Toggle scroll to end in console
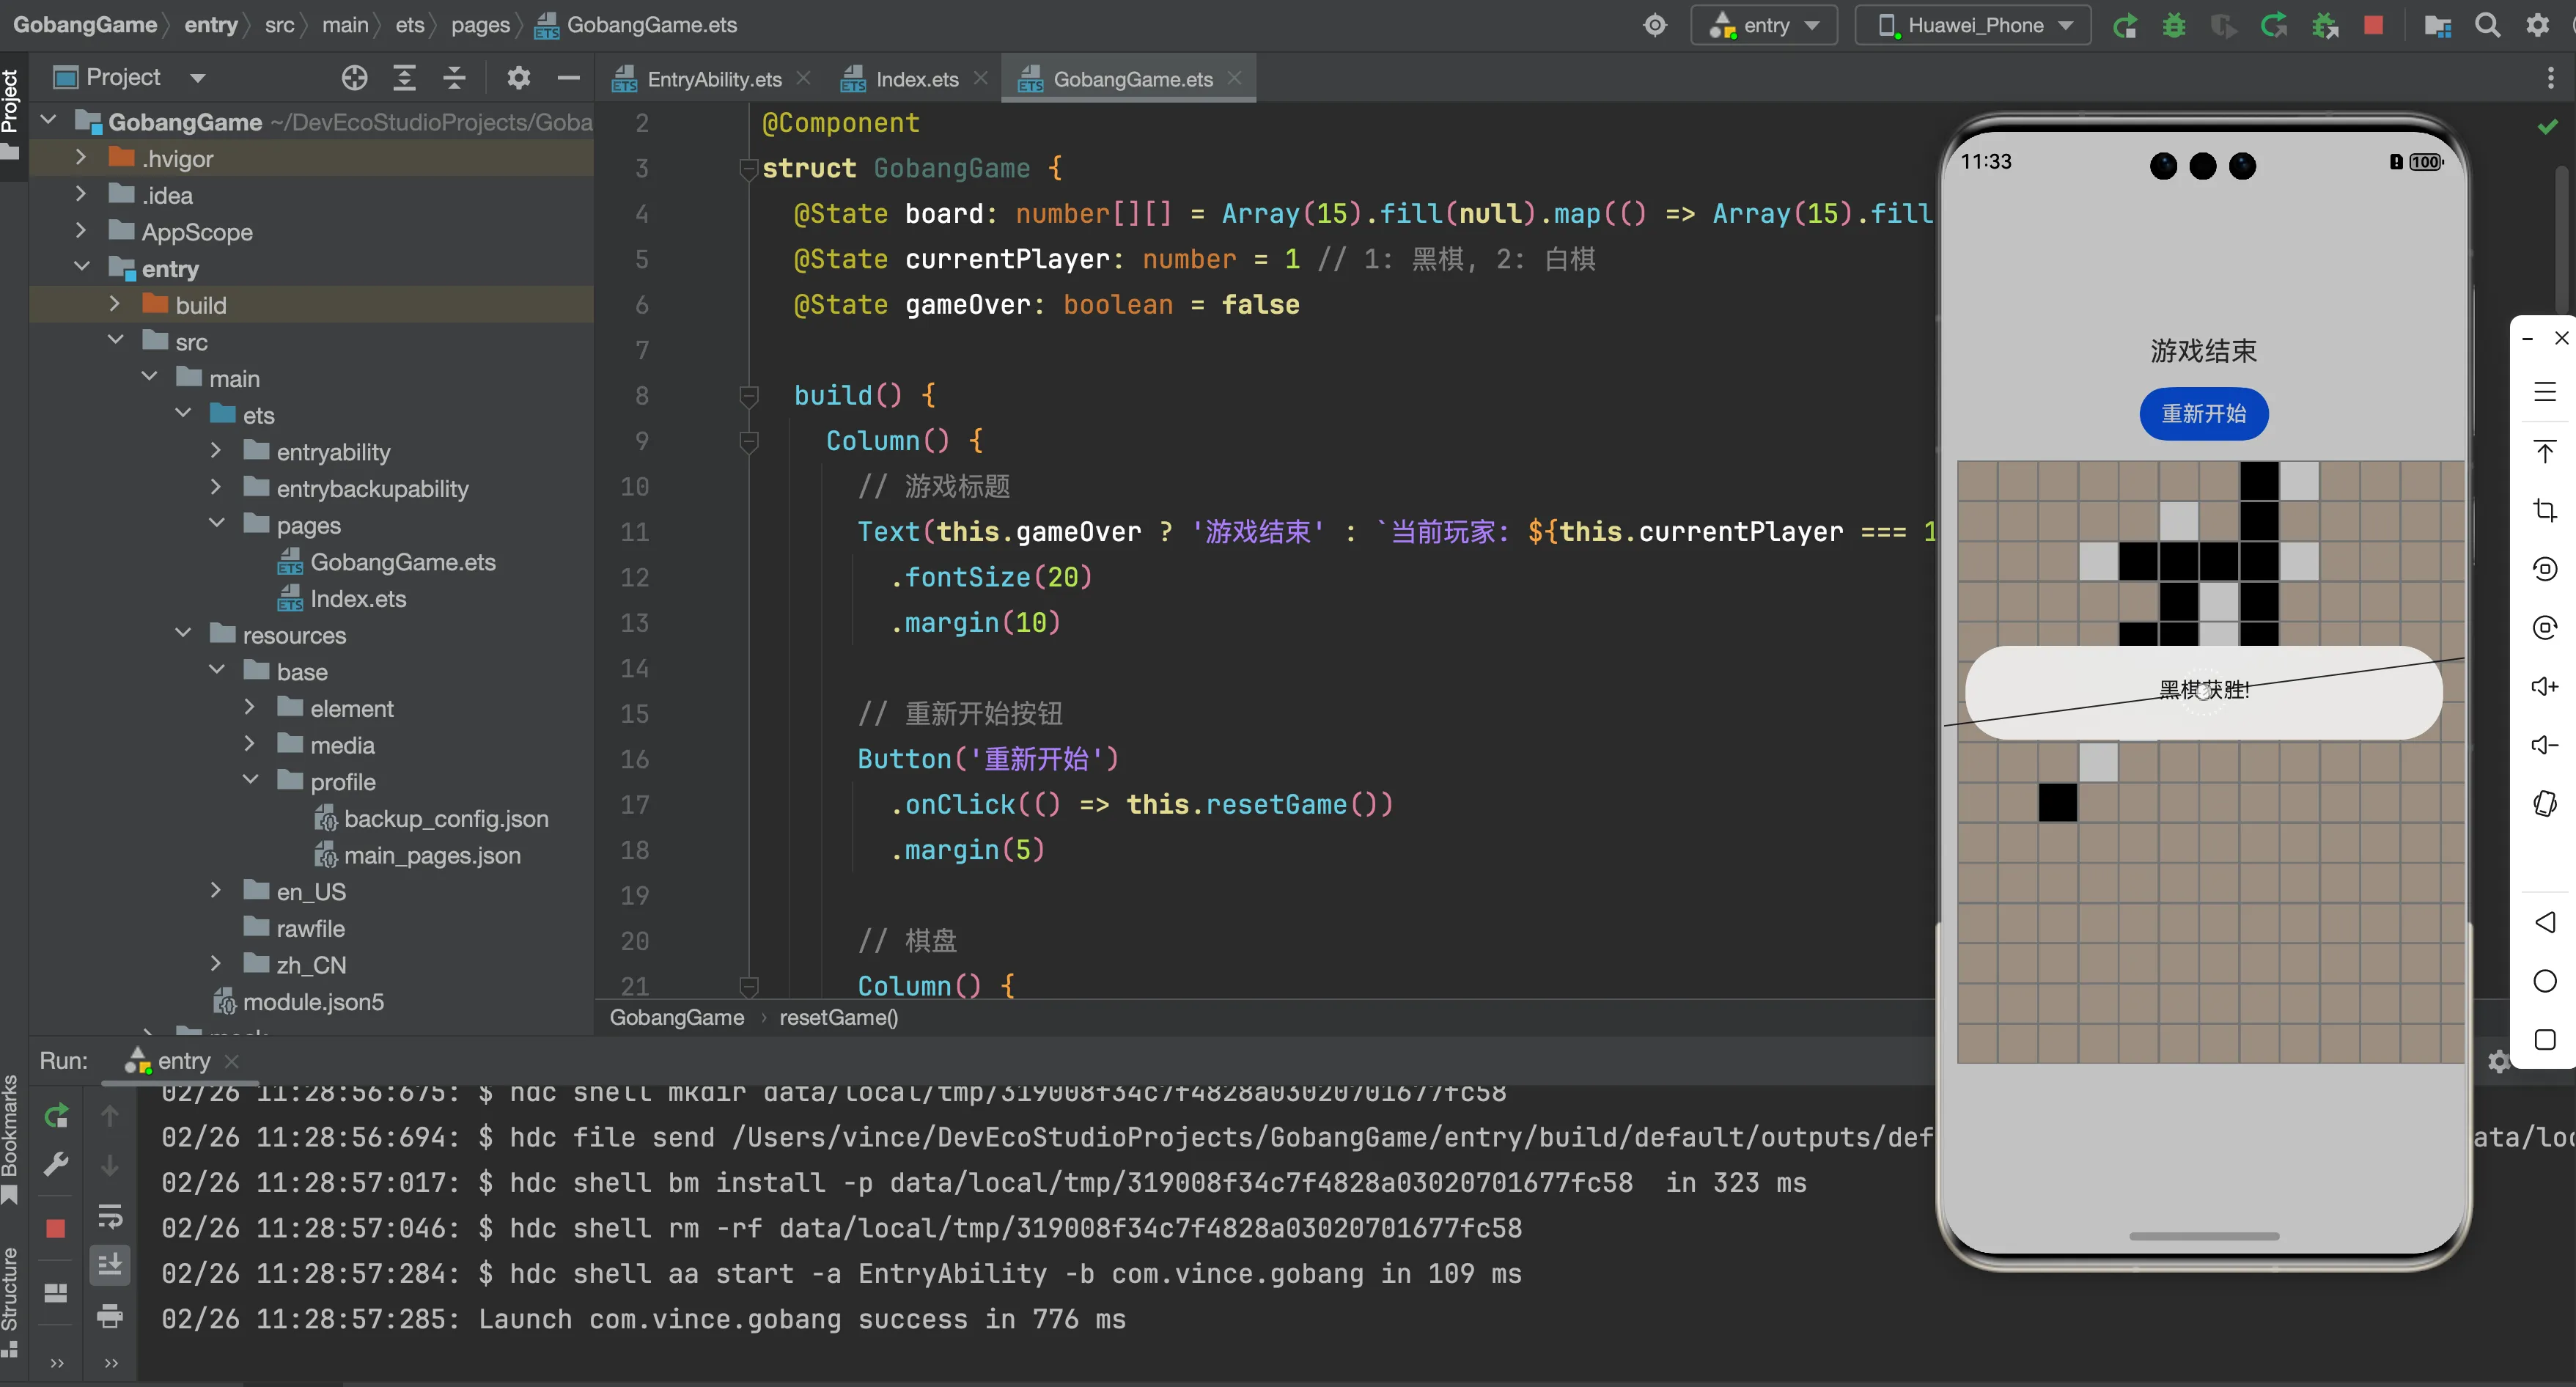Image resolution: width=2576 pixels, height=1387 pixels. 110,1265
